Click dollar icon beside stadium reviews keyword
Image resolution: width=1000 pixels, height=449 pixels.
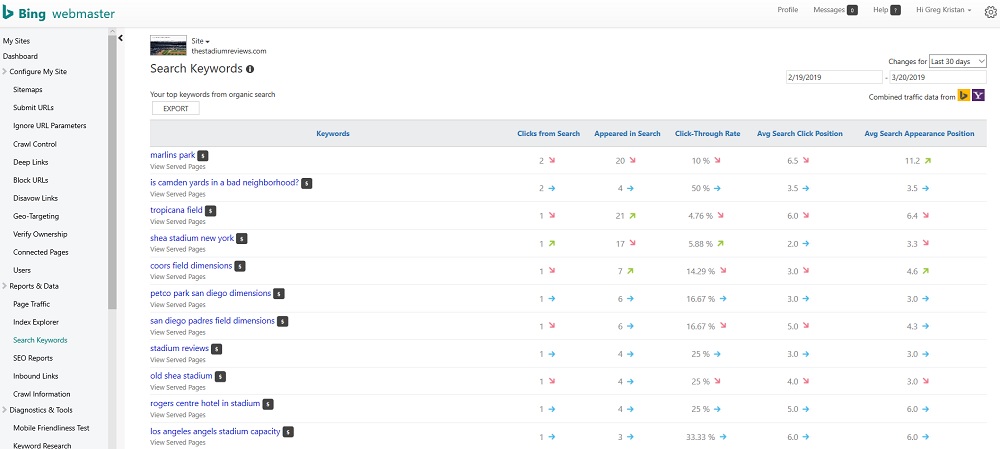(x=217, y=349)
